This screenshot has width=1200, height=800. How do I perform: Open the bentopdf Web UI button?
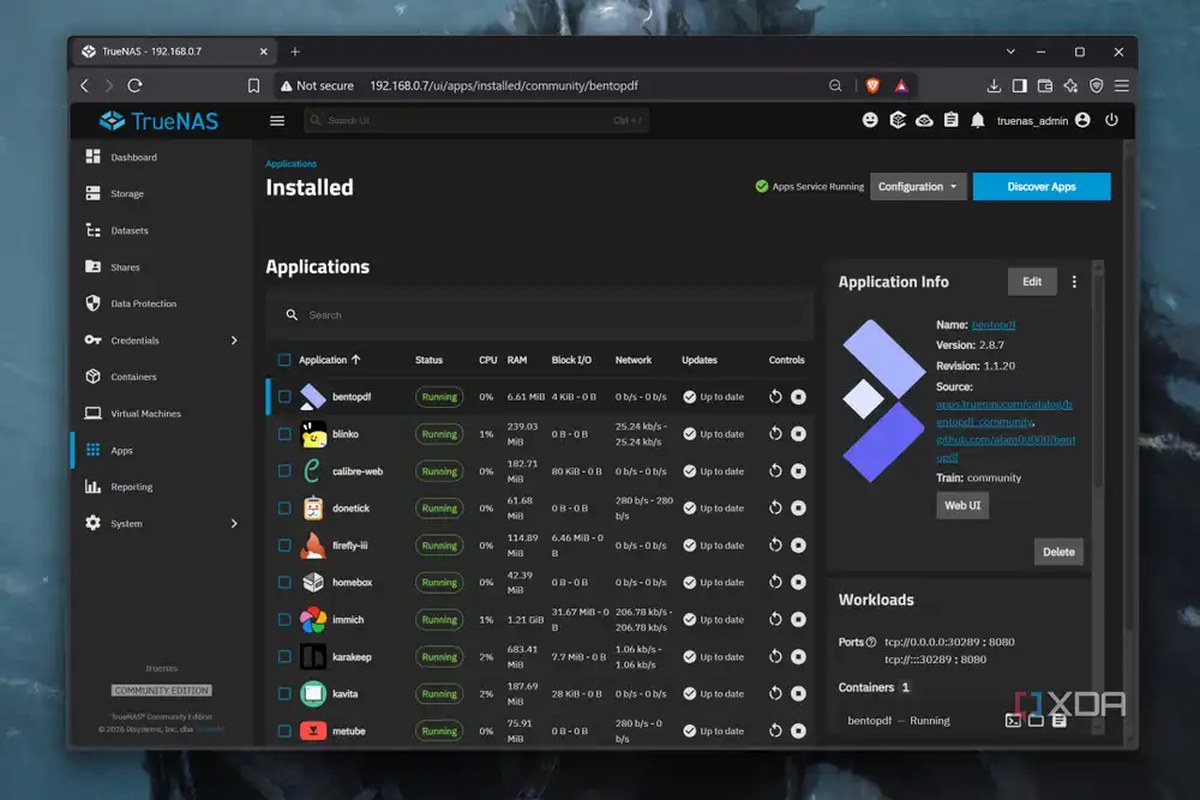click(x=962, y=505)
